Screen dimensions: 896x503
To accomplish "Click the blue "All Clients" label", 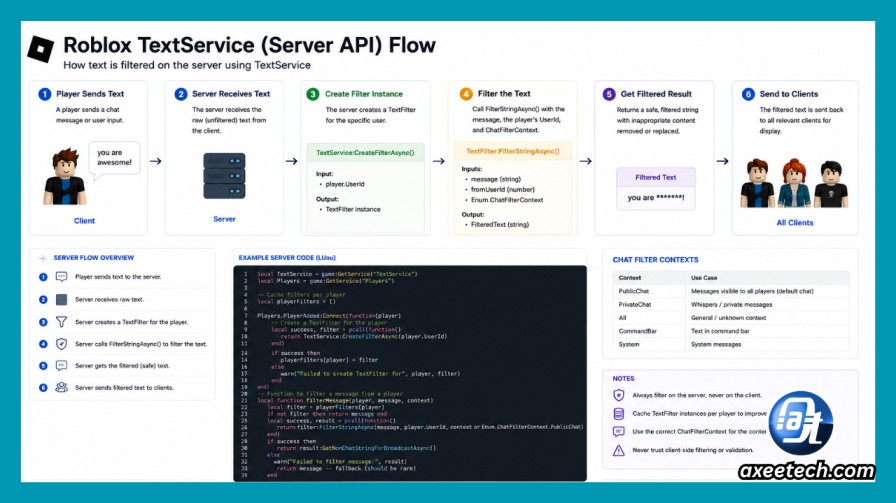I will [794, 223].
